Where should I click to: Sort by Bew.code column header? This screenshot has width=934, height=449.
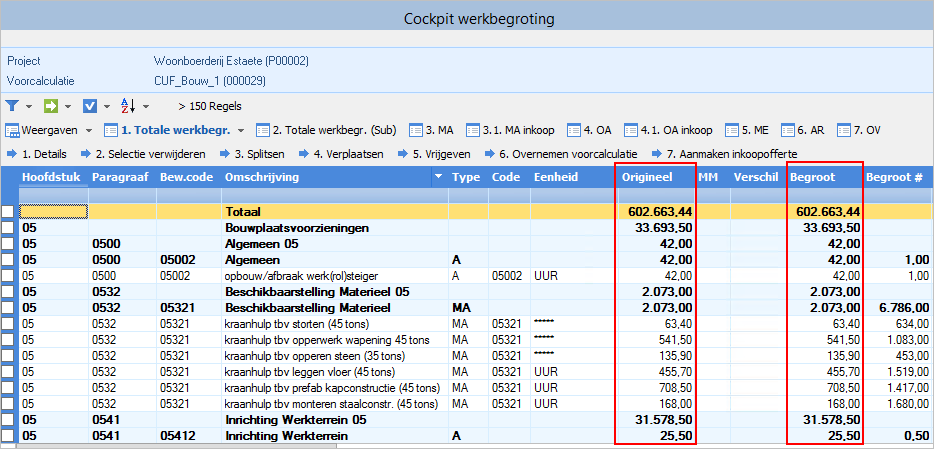tap(189, 177)
